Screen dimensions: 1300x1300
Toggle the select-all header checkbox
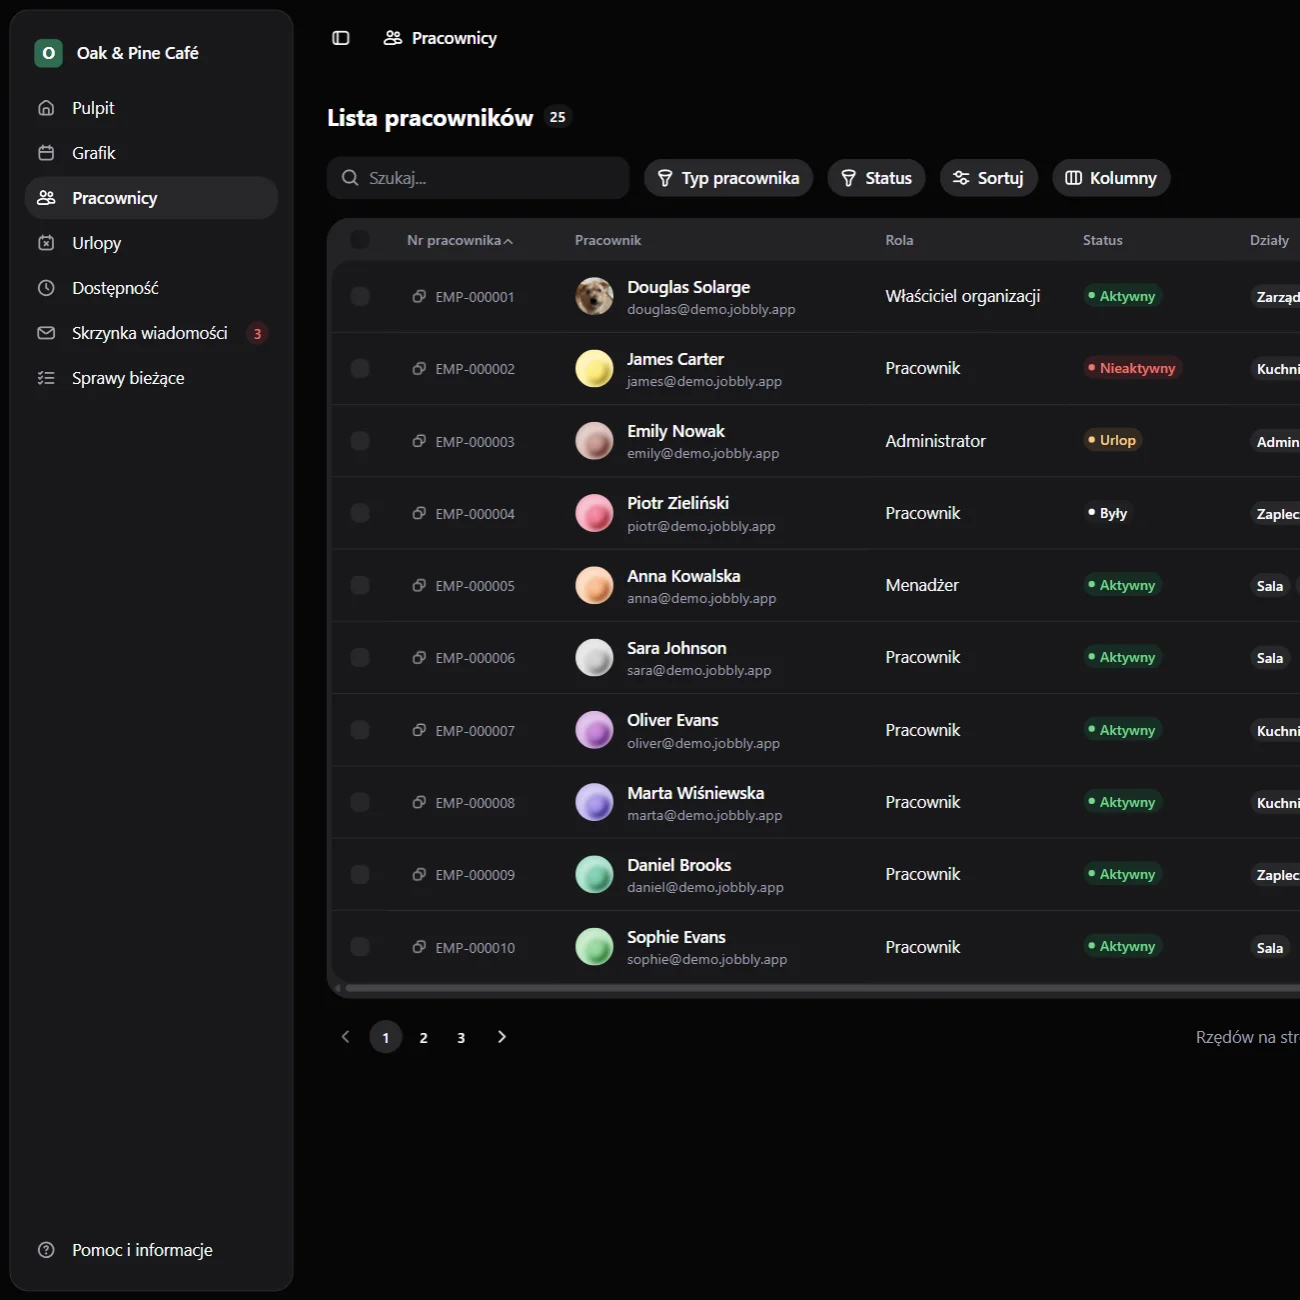pos(360,239)
